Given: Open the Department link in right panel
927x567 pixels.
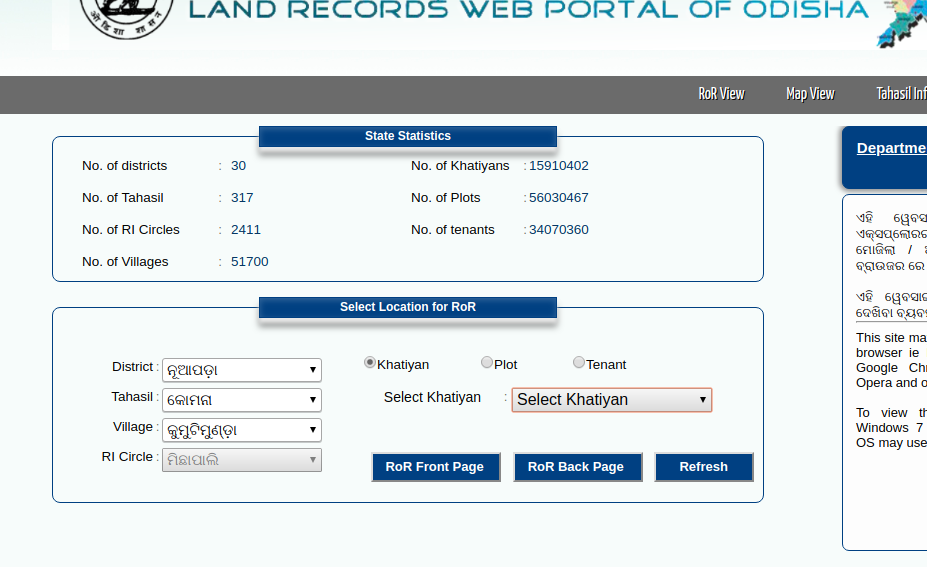Looking at the screenshot, I should tap(890, 148).
